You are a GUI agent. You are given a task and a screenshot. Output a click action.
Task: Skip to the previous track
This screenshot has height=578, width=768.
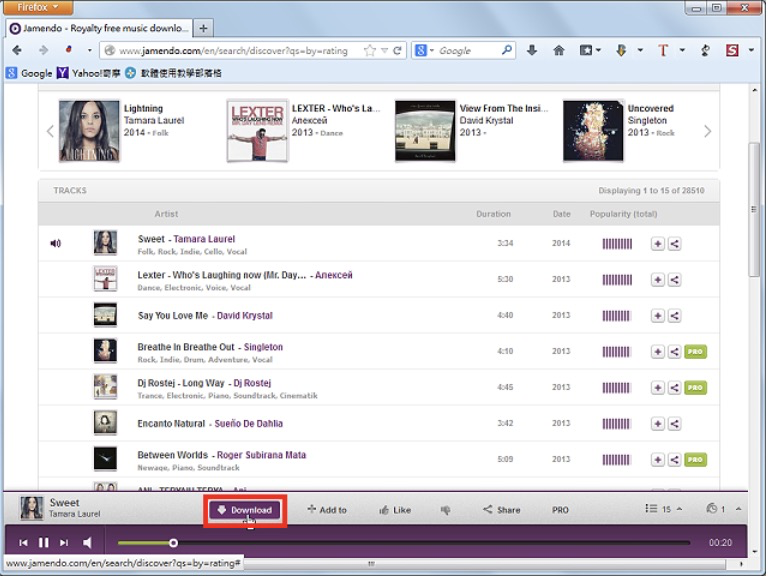[23, 542]
